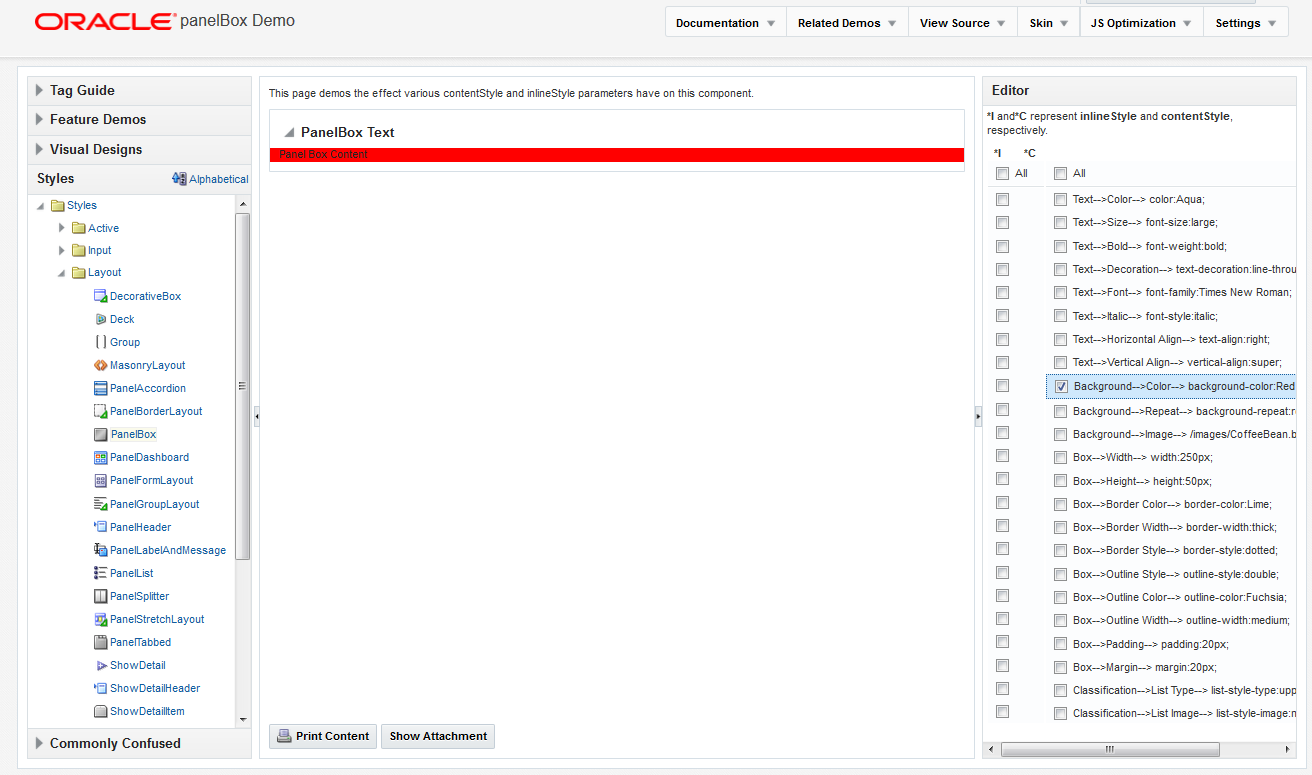Click the PanelStretchLayout icon
This screenshot has height=775, width=1312.
[x=100, y=619]
